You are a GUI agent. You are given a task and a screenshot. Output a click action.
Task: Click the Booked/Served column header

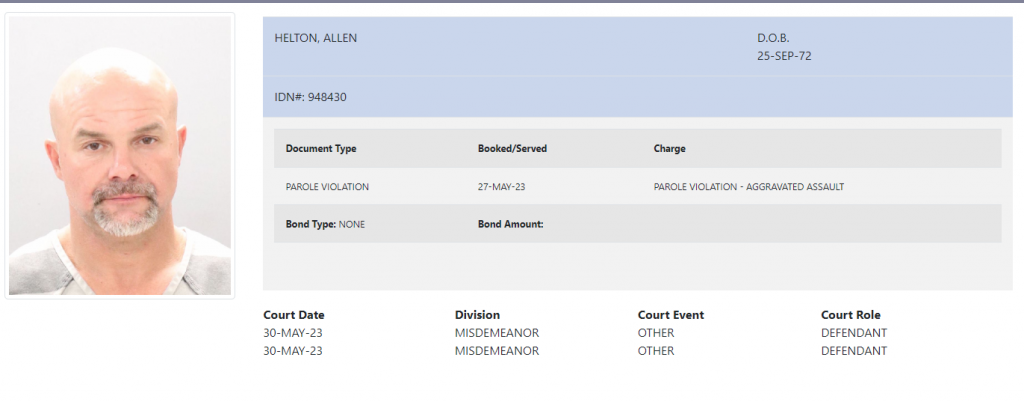[512, 148]
